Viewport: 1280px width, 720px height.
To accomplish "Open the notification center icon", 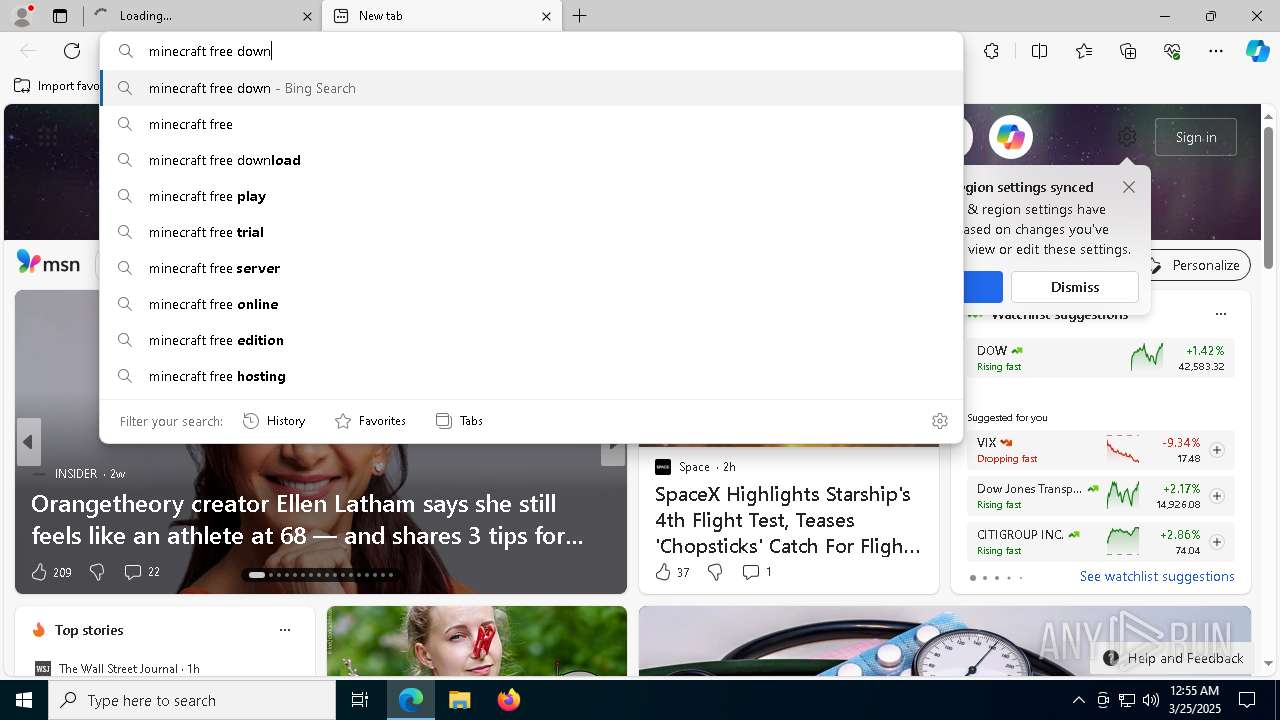I will click(x=1247, y=700).
